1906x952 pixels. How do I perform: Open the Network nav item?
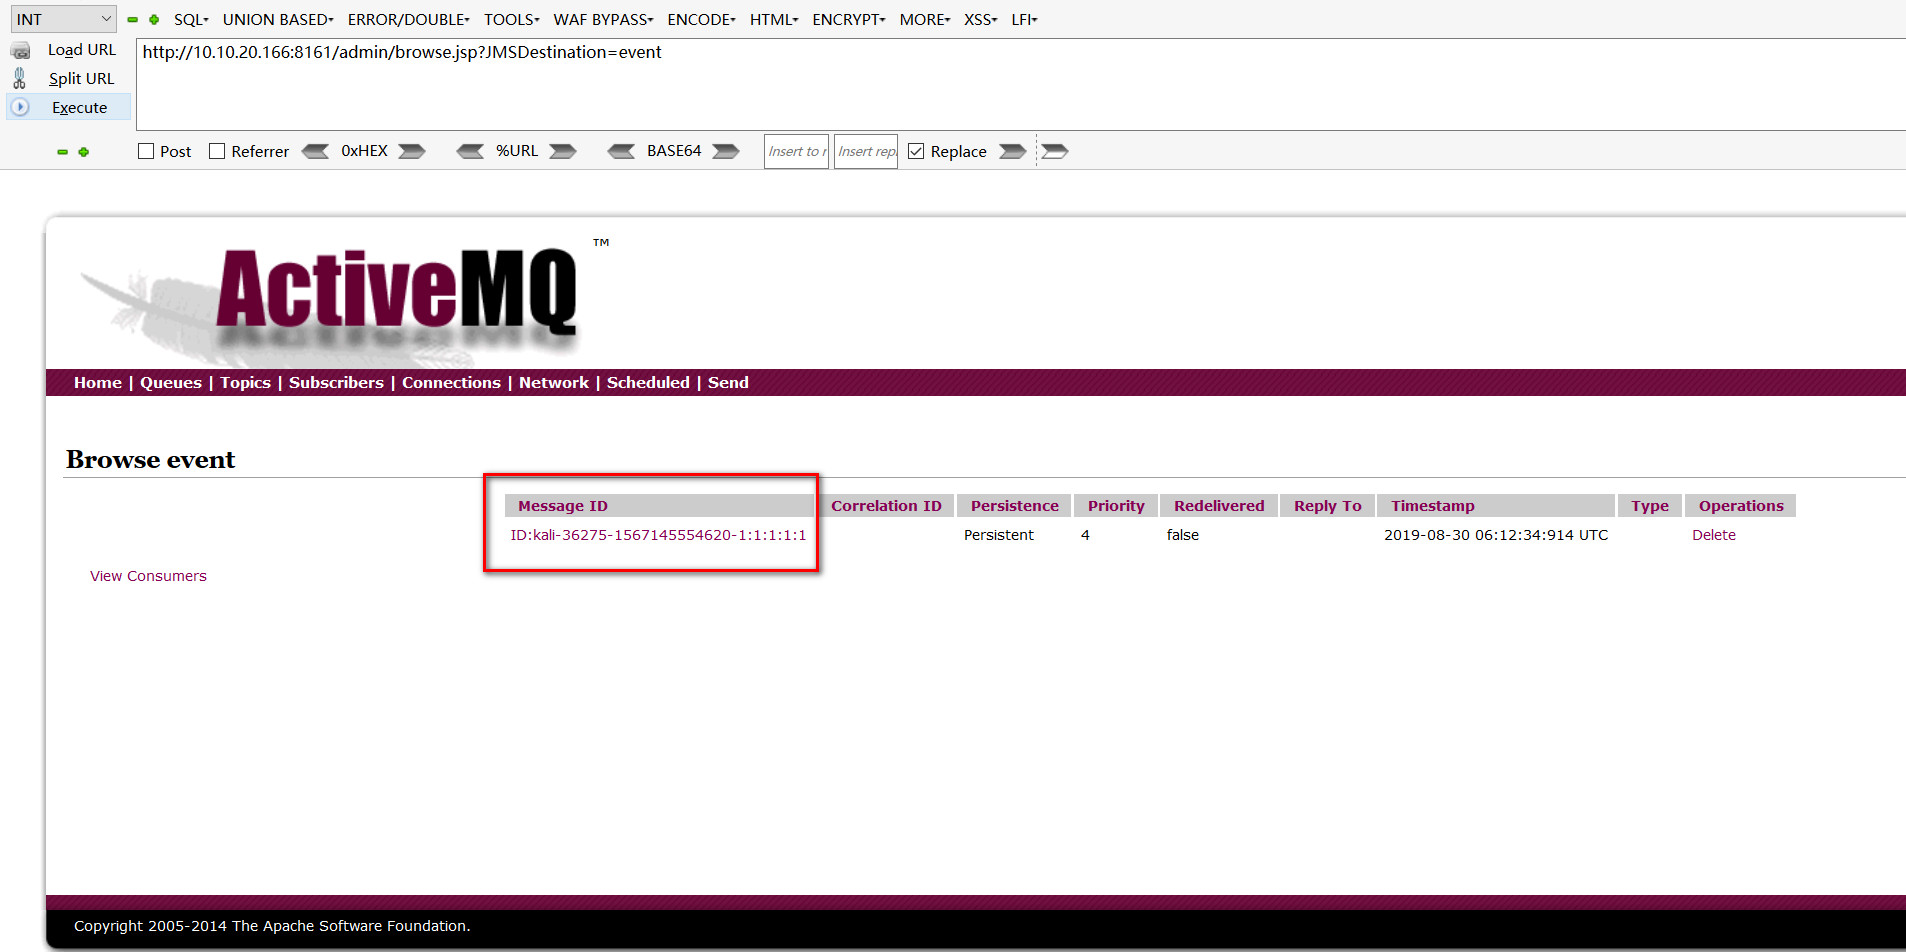tap(554, 383)
